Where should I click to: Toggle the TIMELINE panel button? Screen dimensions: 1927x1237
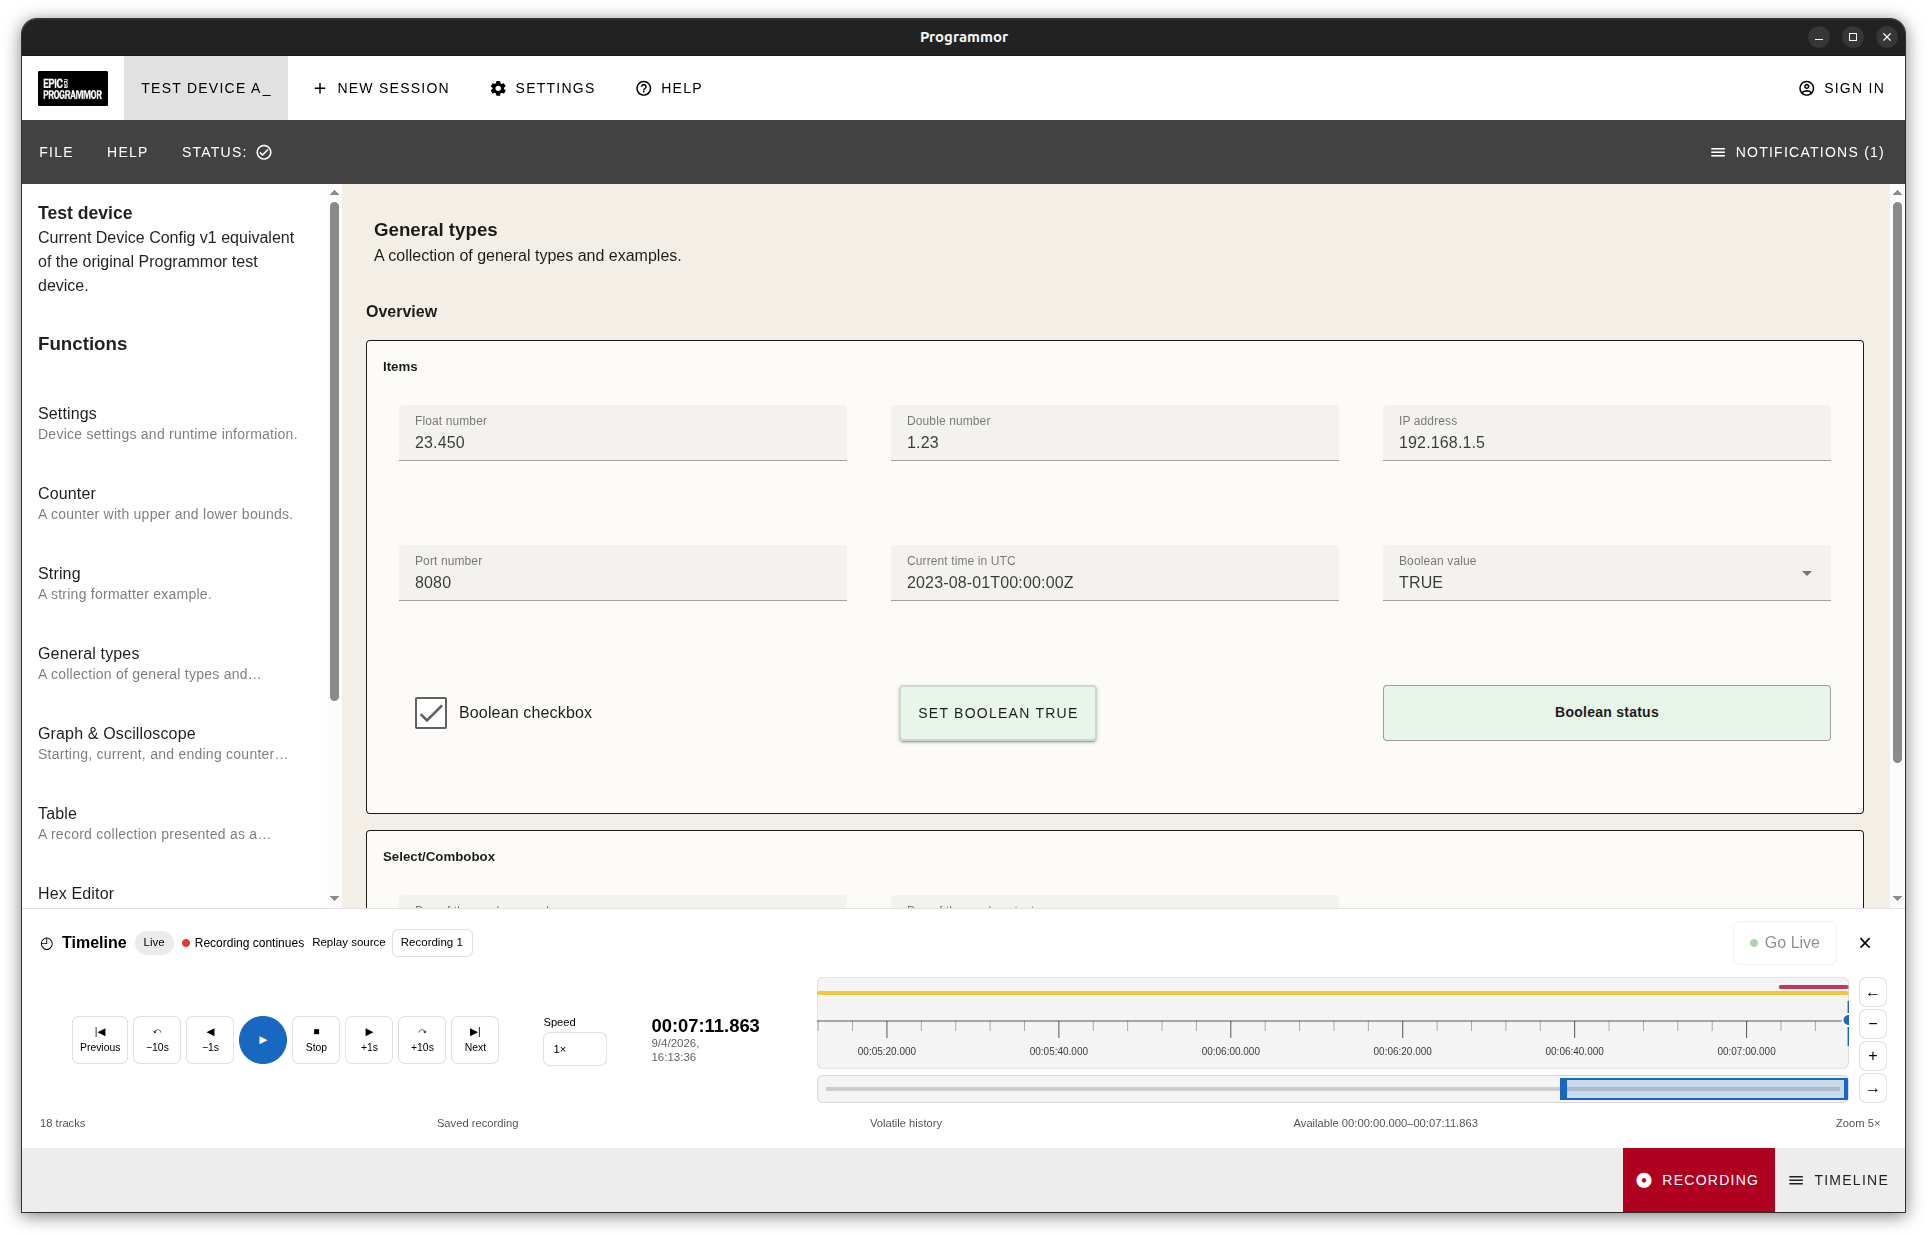1839,1180
